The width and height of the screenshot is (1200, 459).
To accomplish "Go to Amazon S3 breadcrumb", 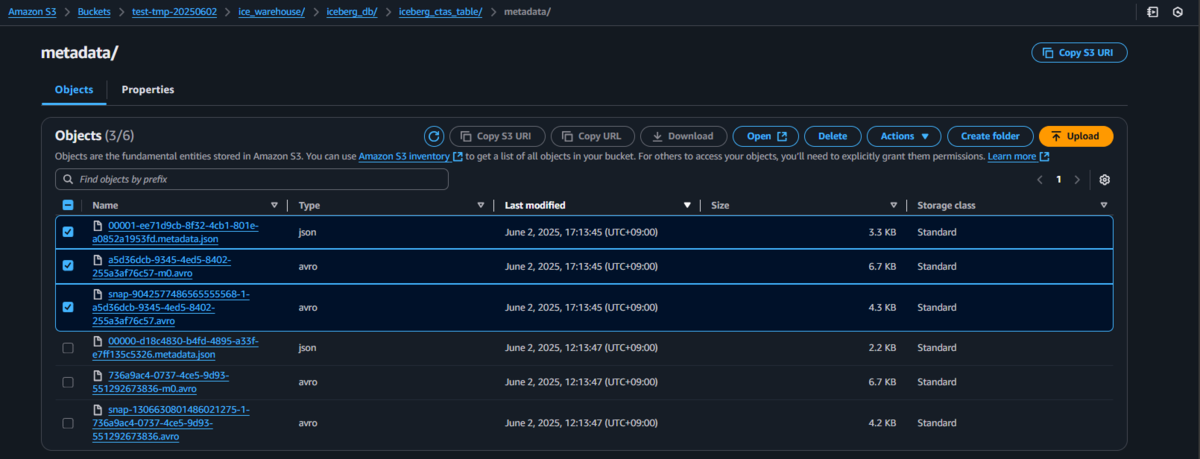I will coord(34,12).
